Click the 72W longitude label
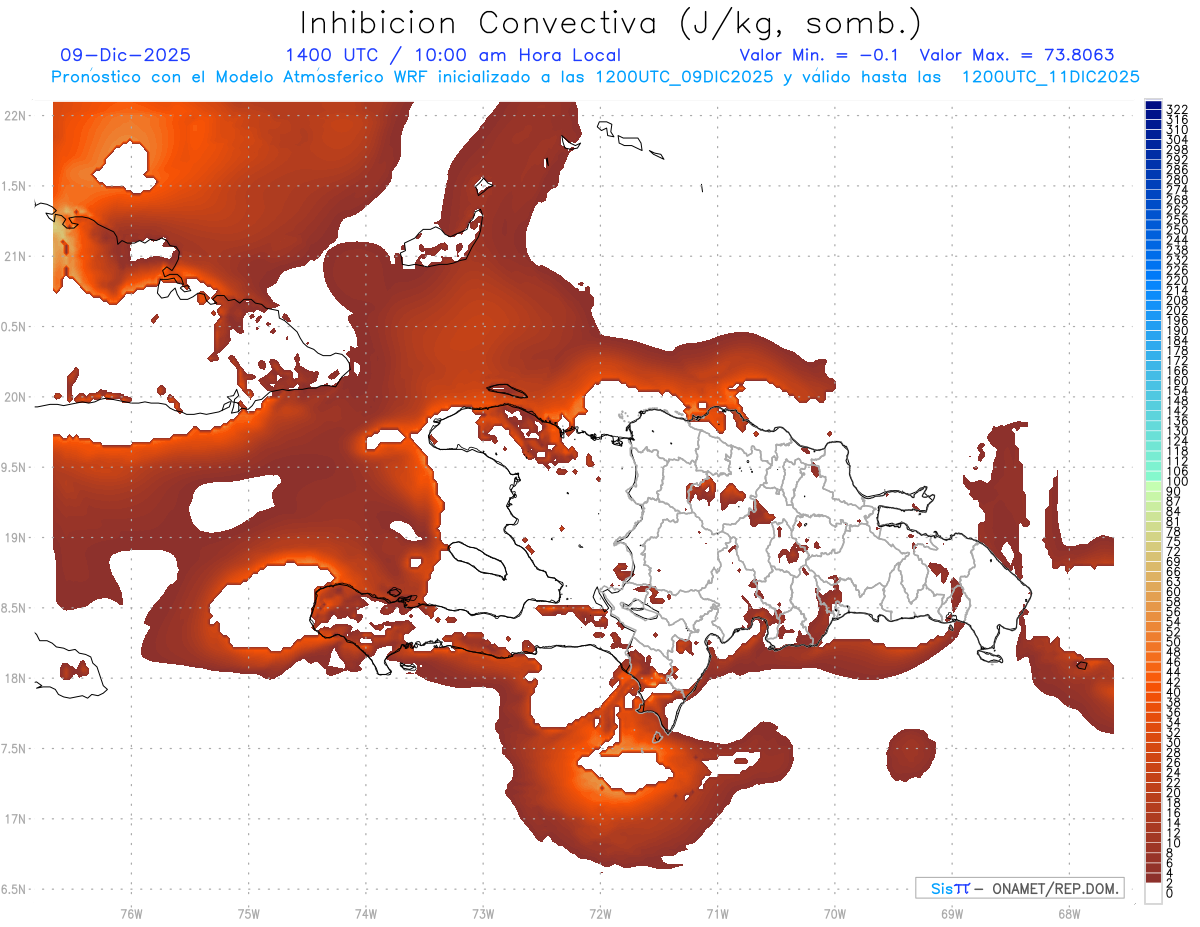Screen dimensions: 1200x927 [600, 913]
